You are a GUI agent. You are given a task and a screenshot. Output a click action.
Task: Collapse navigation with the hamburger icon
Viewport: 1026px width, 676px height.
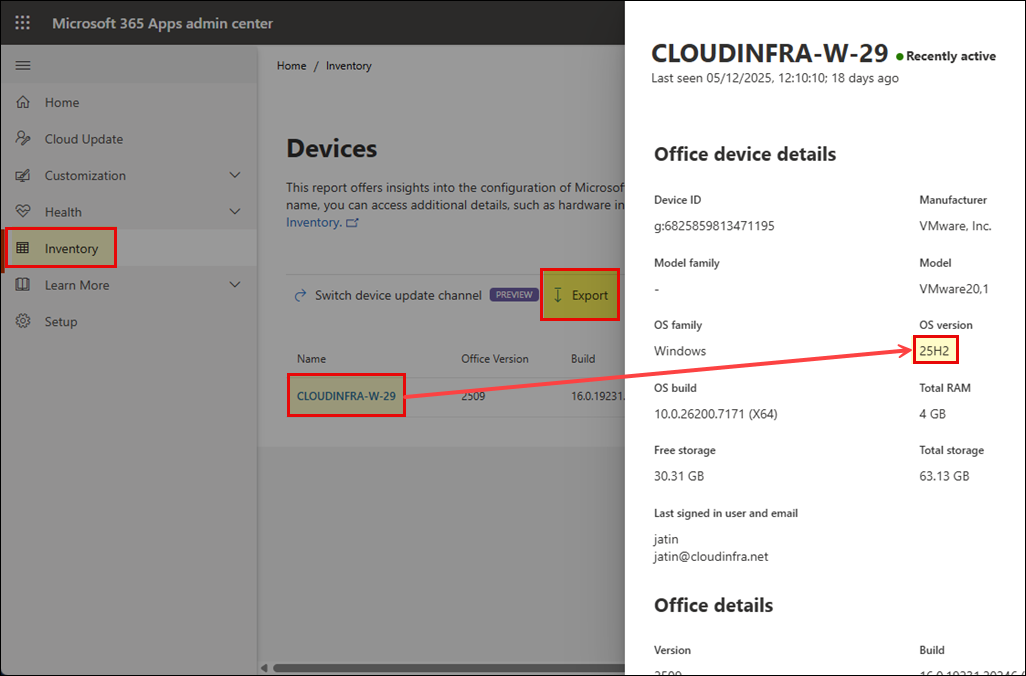pos(22,65)
